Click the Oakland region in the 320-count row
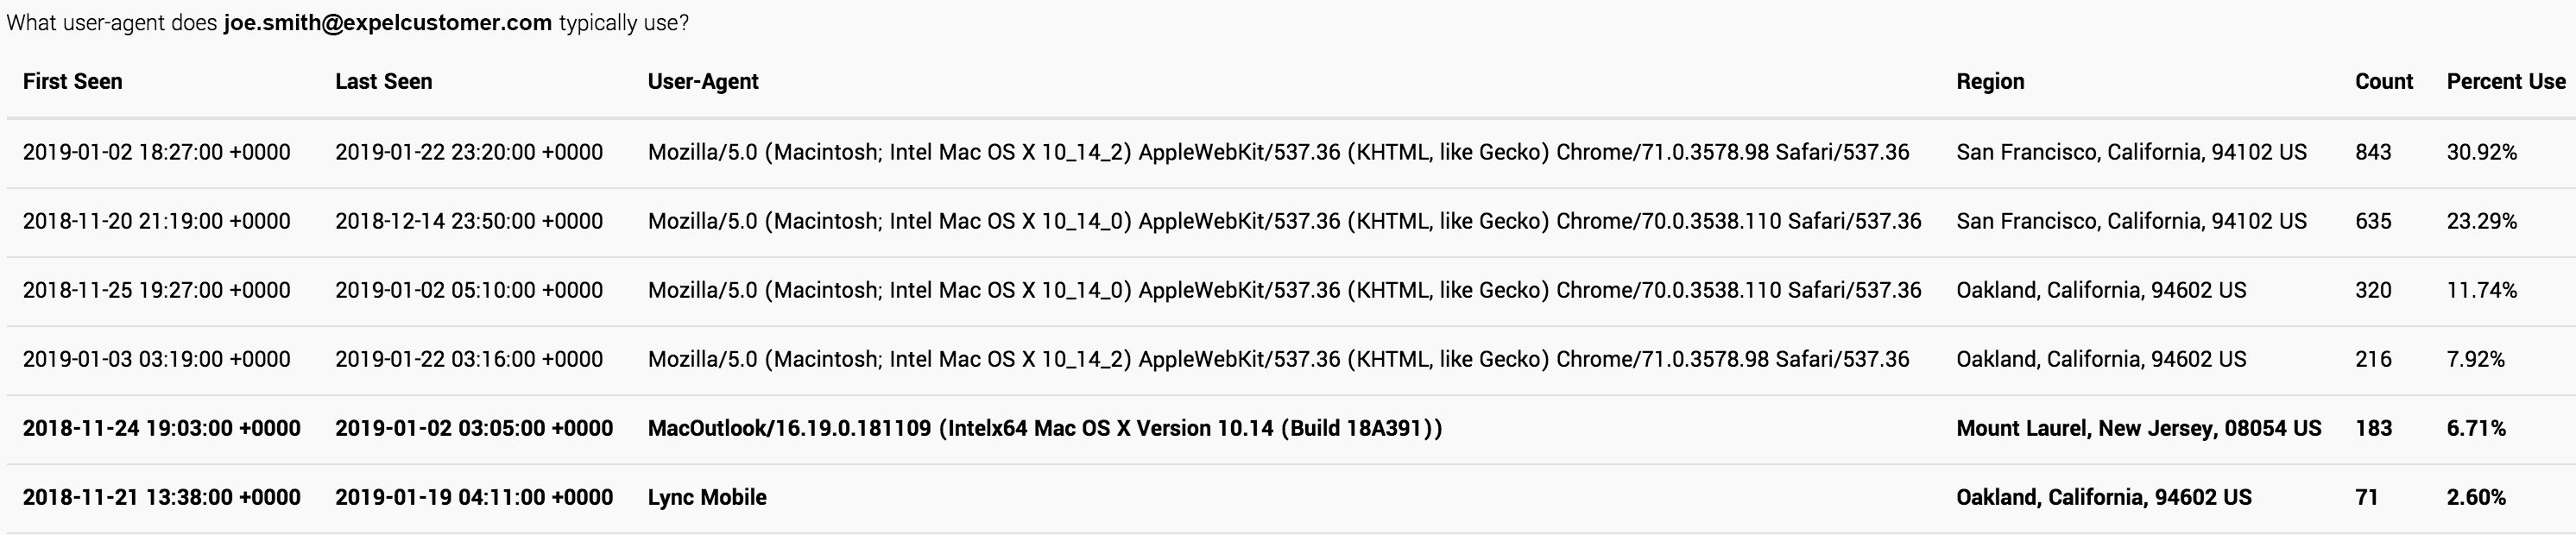The image size is (2576, 535). (x=2101, y=291)
